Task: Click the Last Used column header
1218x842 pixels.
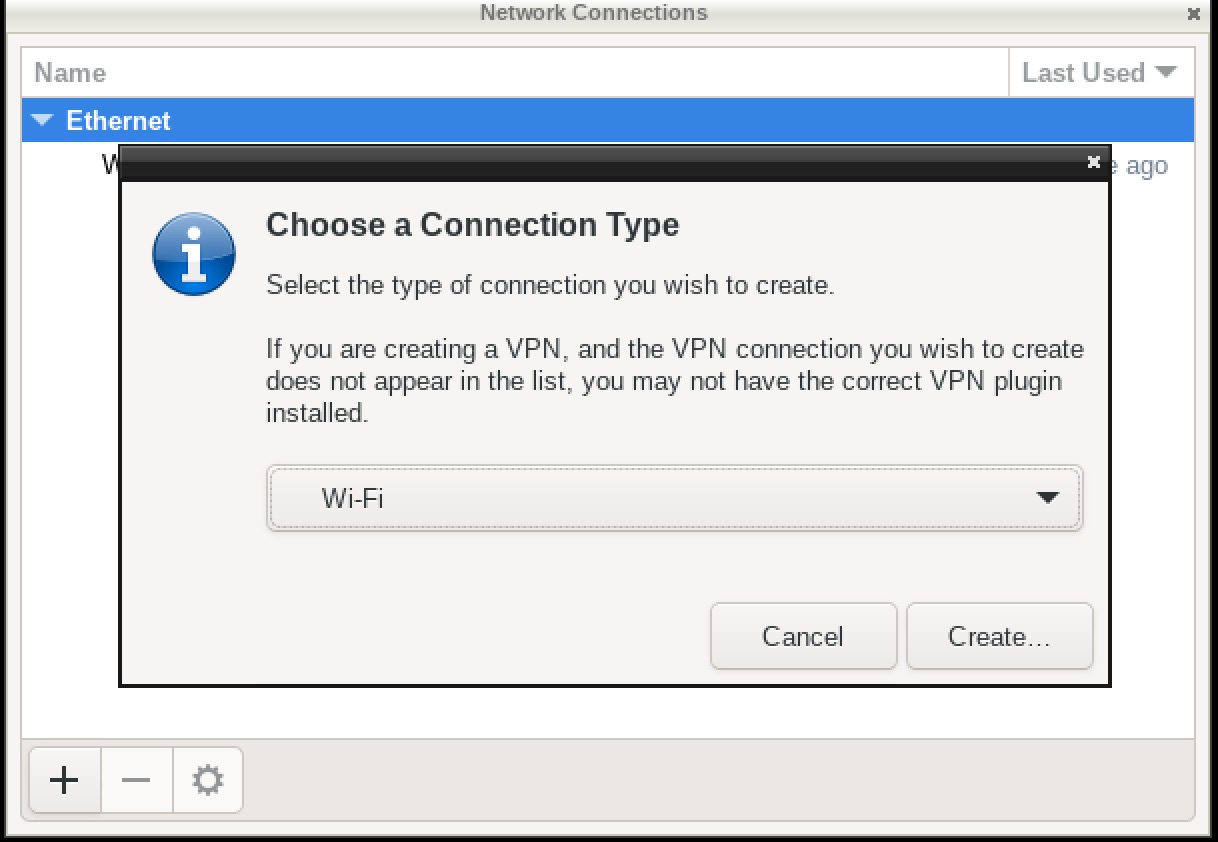Action: pos(1084,73)
